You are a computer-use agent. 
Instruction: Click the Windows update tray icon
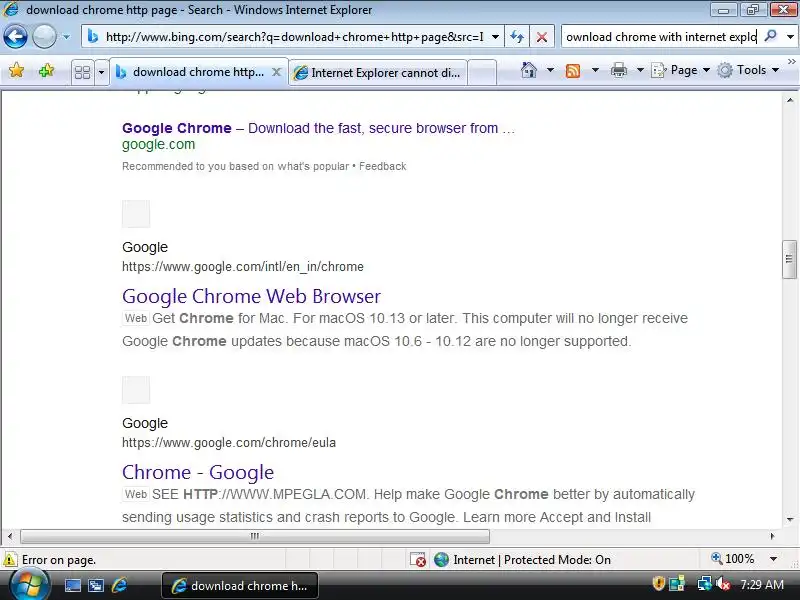pyautogui.click(x=678, y=583)
